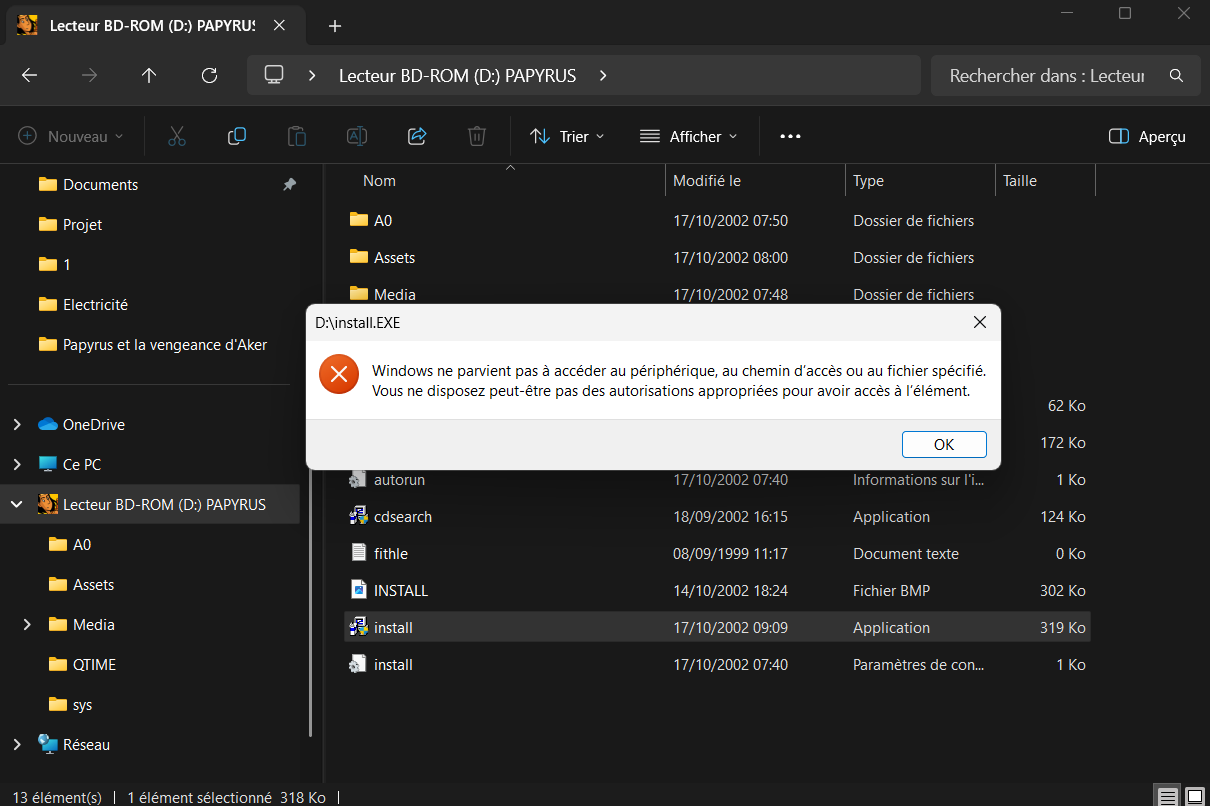
Task: Click the forward navigation arrow
Action: (x=89, y=75)
